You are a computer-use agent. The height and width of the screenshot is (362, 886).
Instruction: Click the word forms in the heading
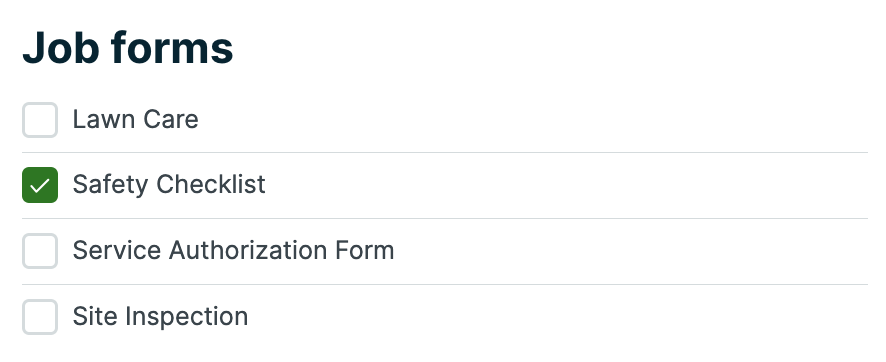(172, 47)
